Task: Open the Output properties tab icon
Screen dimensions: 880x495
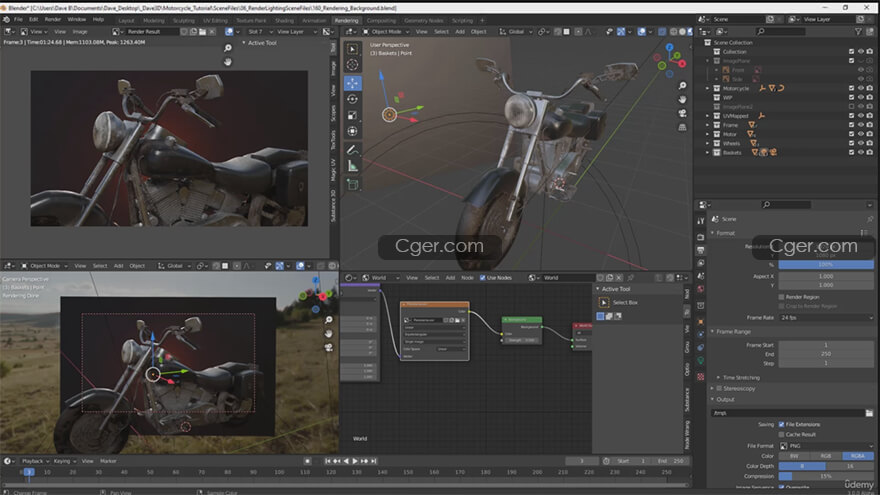Action: [x=700, y=250]
